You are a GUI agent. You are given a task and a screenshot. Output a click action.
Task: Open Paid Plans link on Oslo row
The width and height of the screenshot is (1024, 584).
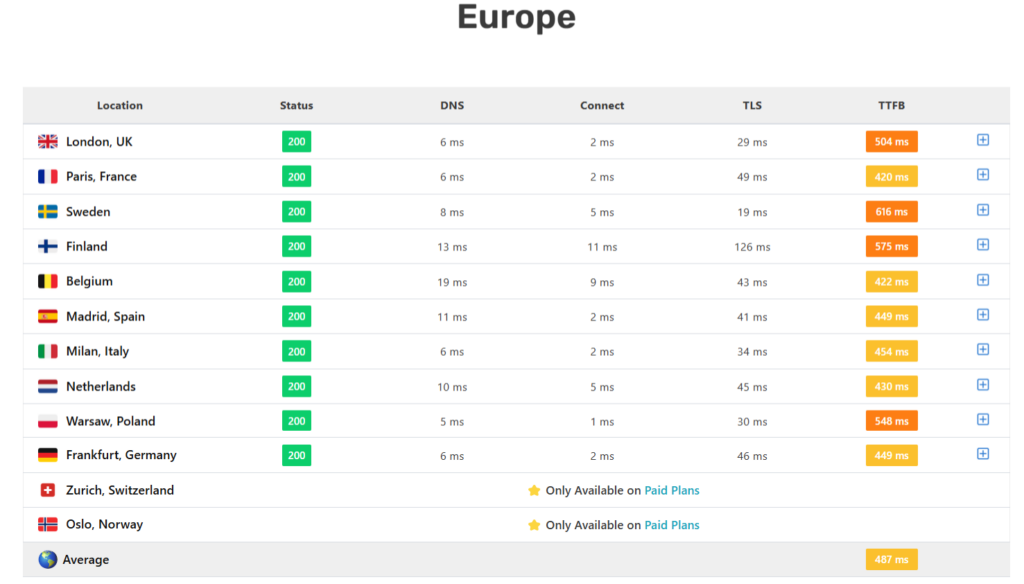point(671,524)
